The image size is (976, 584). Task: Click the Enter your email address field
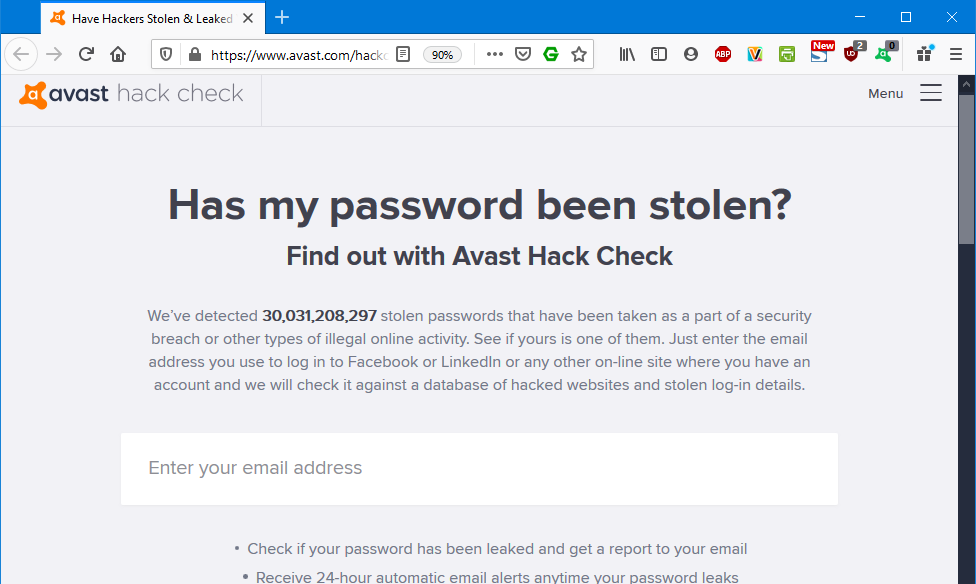479,469
